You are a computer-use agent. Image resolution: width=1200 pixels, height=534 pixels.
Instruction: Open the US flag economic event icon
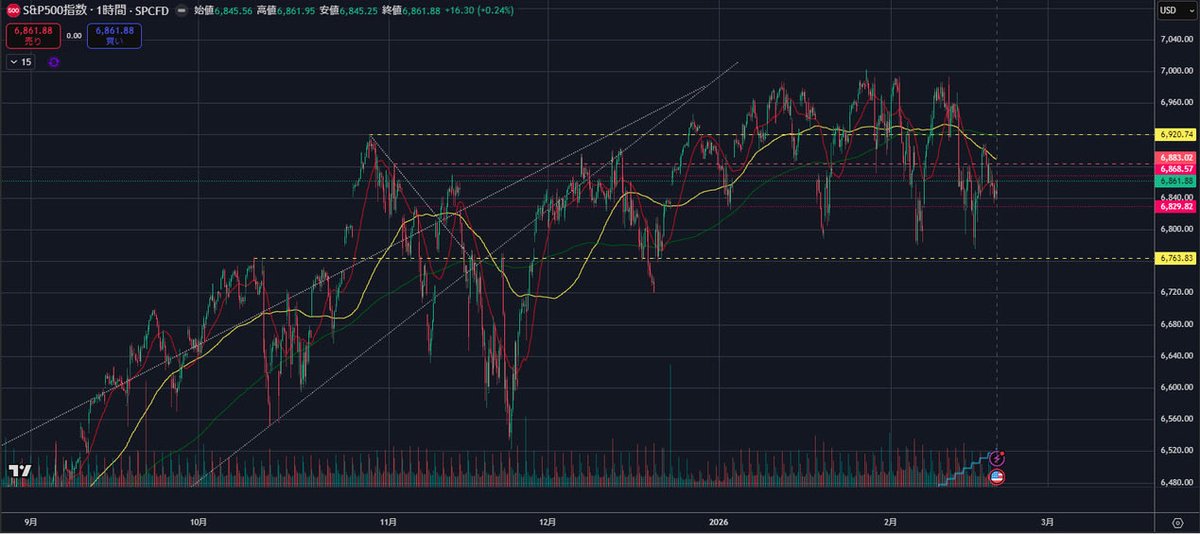click(x=997, y=477)
